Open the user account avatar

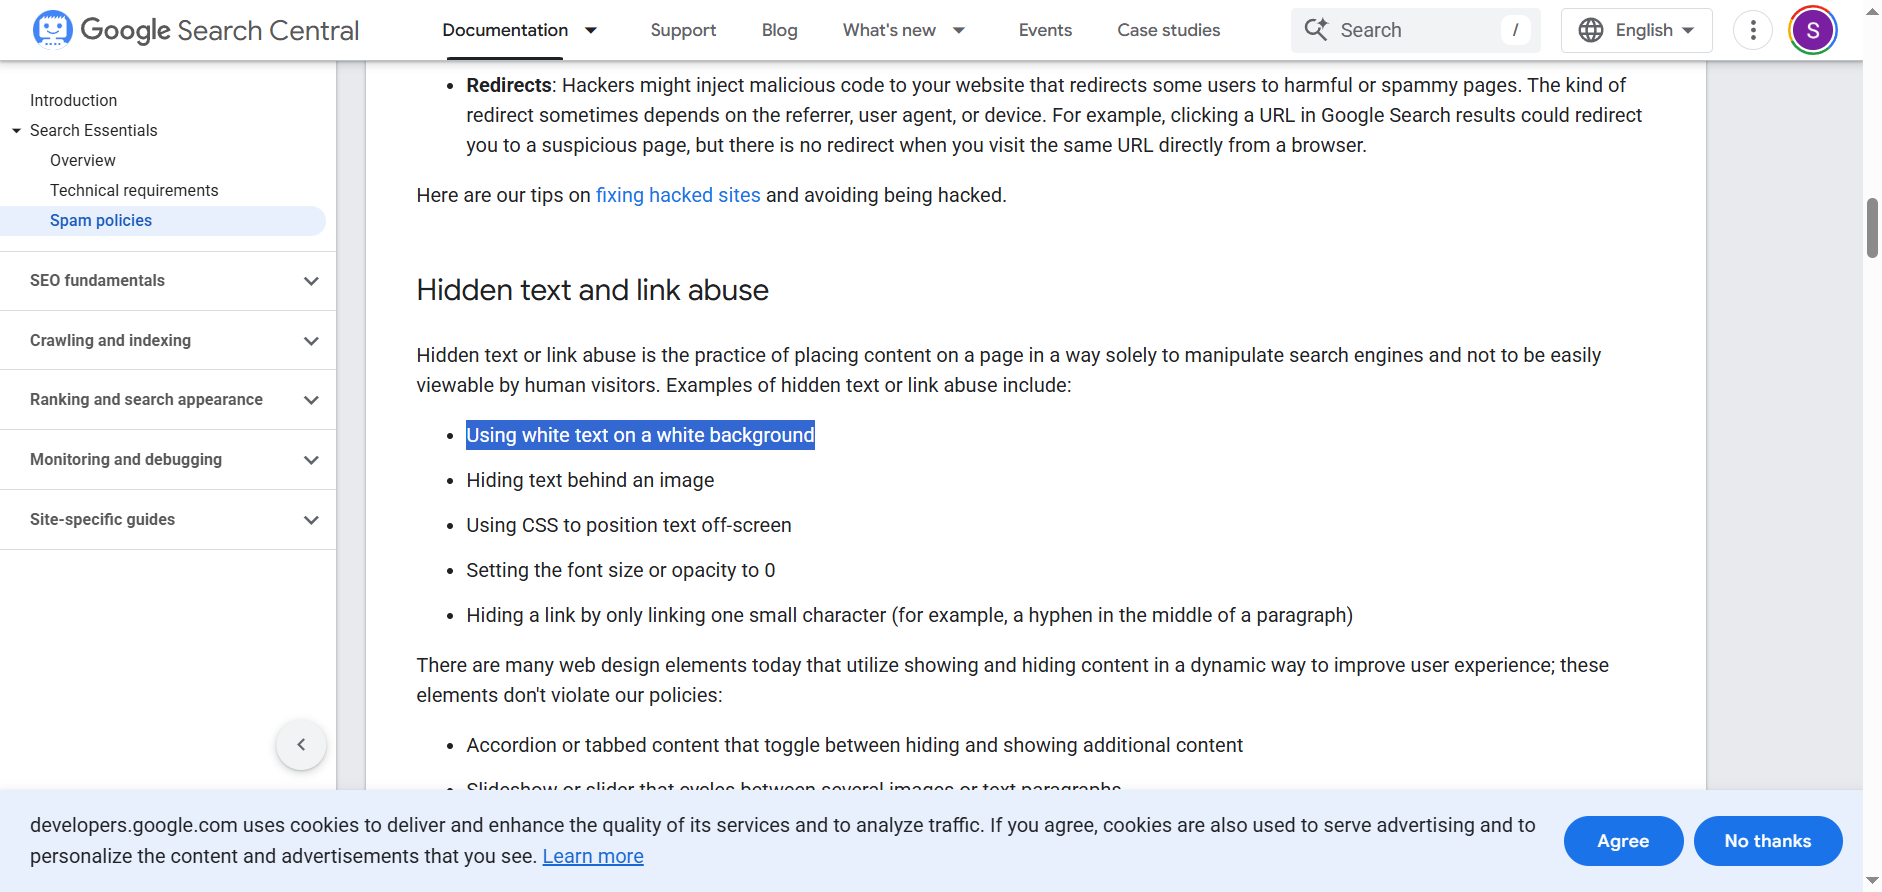(x=1812, y=30)
